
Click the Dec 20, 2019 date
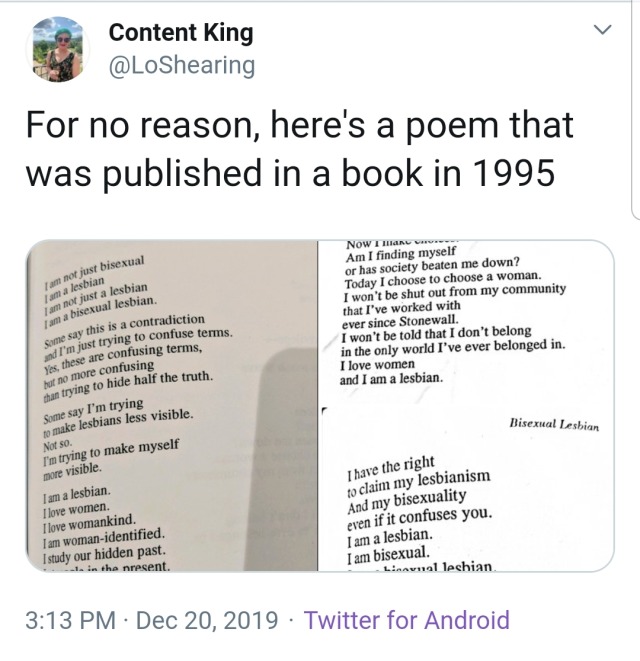pyautogui.click(x=207, y=620)
